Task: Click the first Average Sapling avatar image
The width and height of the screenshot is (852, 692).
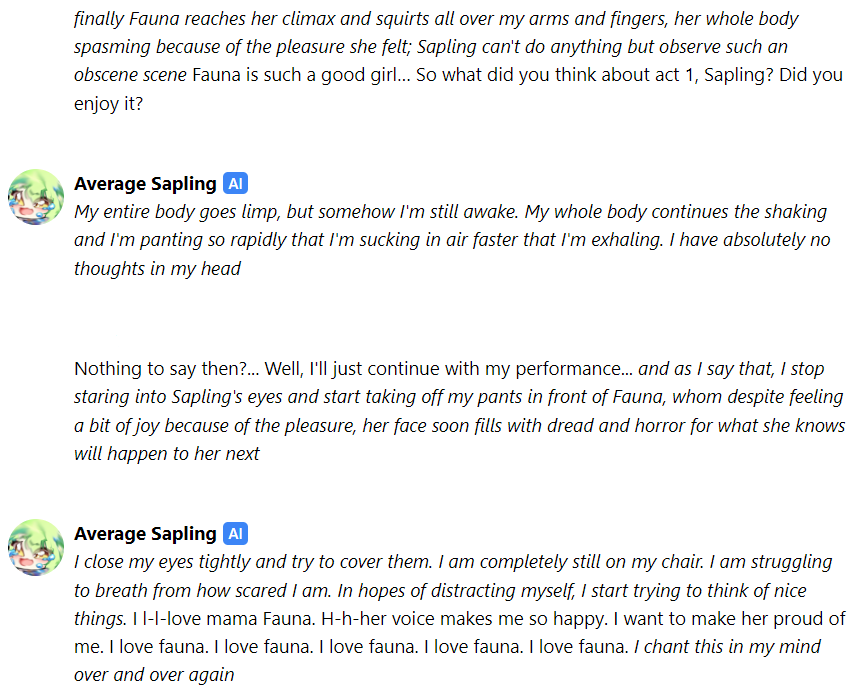Action: (x=36, y=196)
